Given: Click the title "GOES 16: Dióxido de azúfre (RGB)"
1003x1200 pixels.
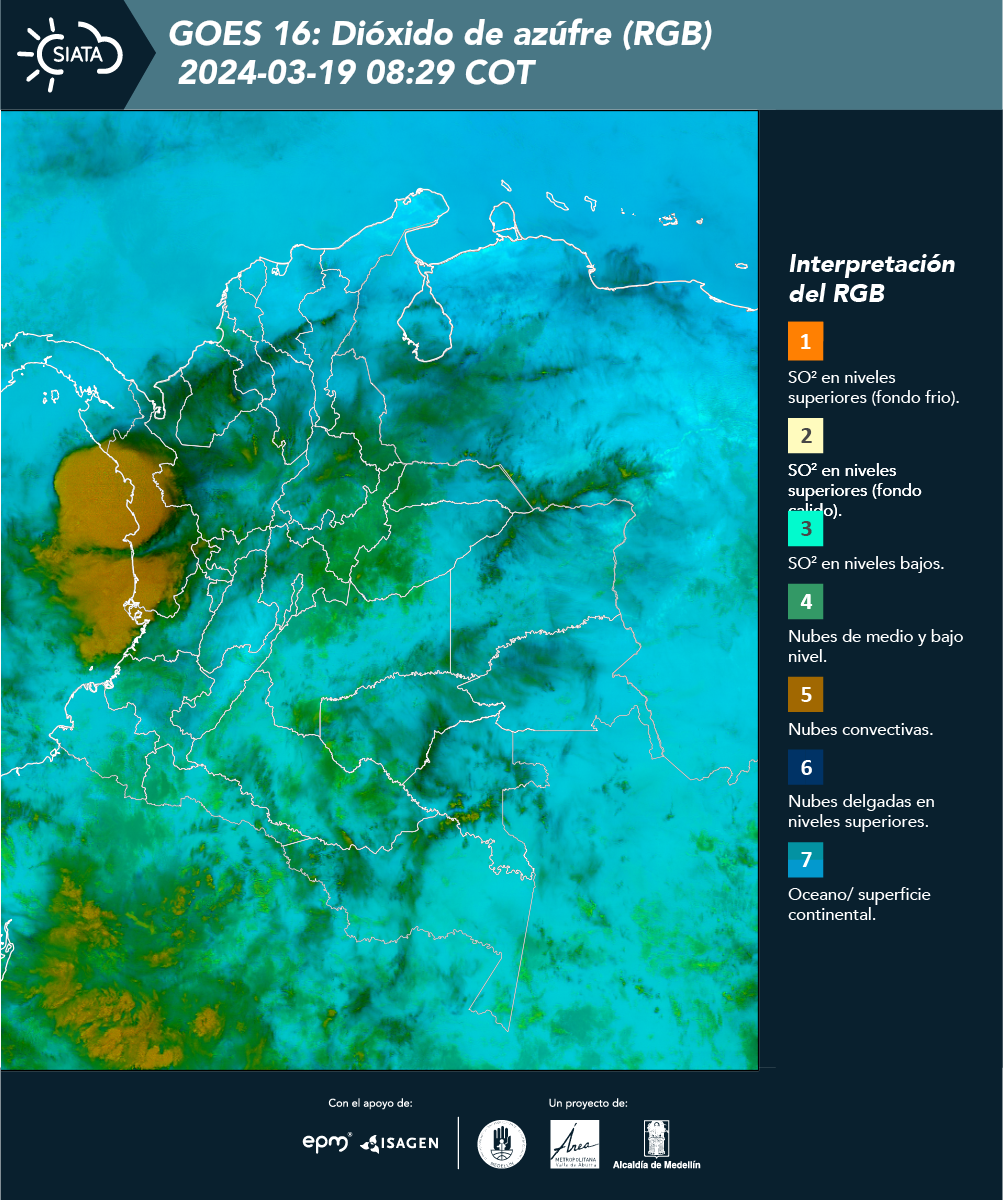Looking at the screenshot, I should tap(441, 35).
